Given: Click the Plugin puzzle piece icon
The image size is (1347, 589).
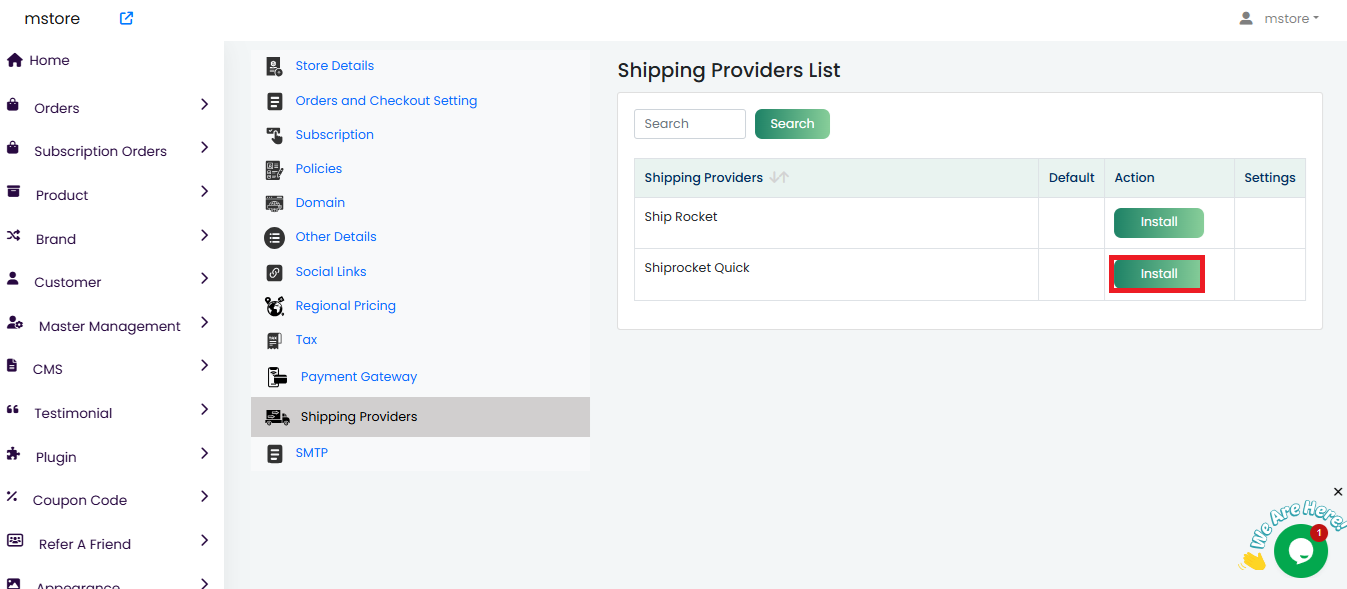Looking at the screenshot, I should point(13,454).
